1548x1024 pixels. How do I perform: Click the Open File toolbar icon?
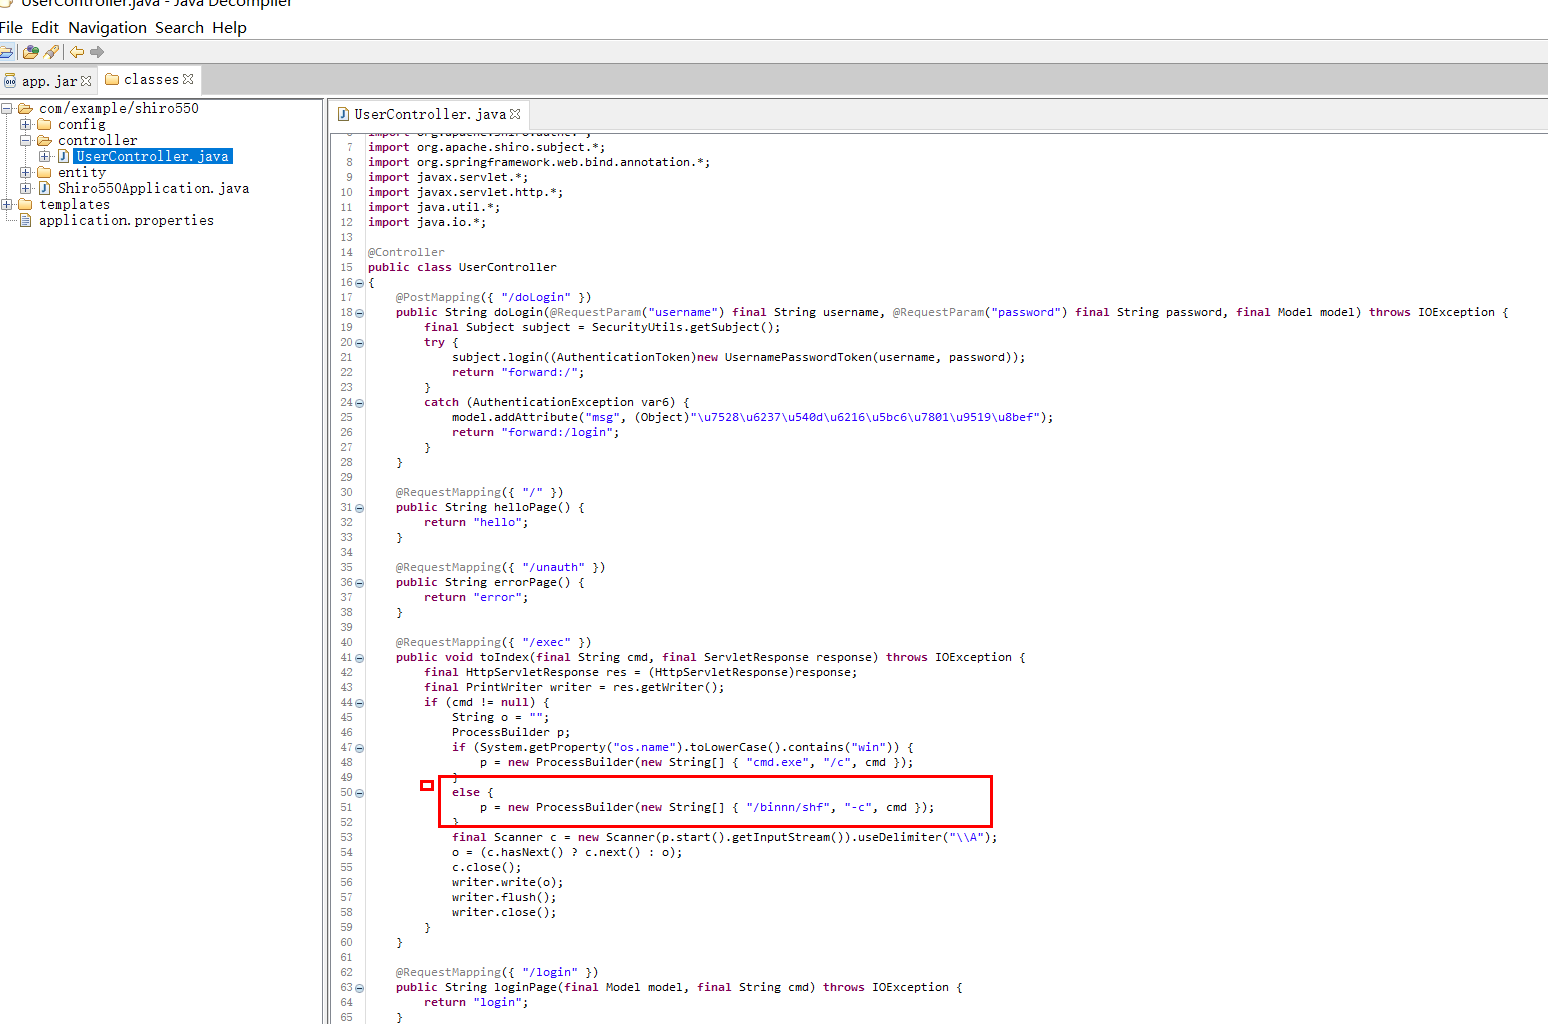click(6, 52)
